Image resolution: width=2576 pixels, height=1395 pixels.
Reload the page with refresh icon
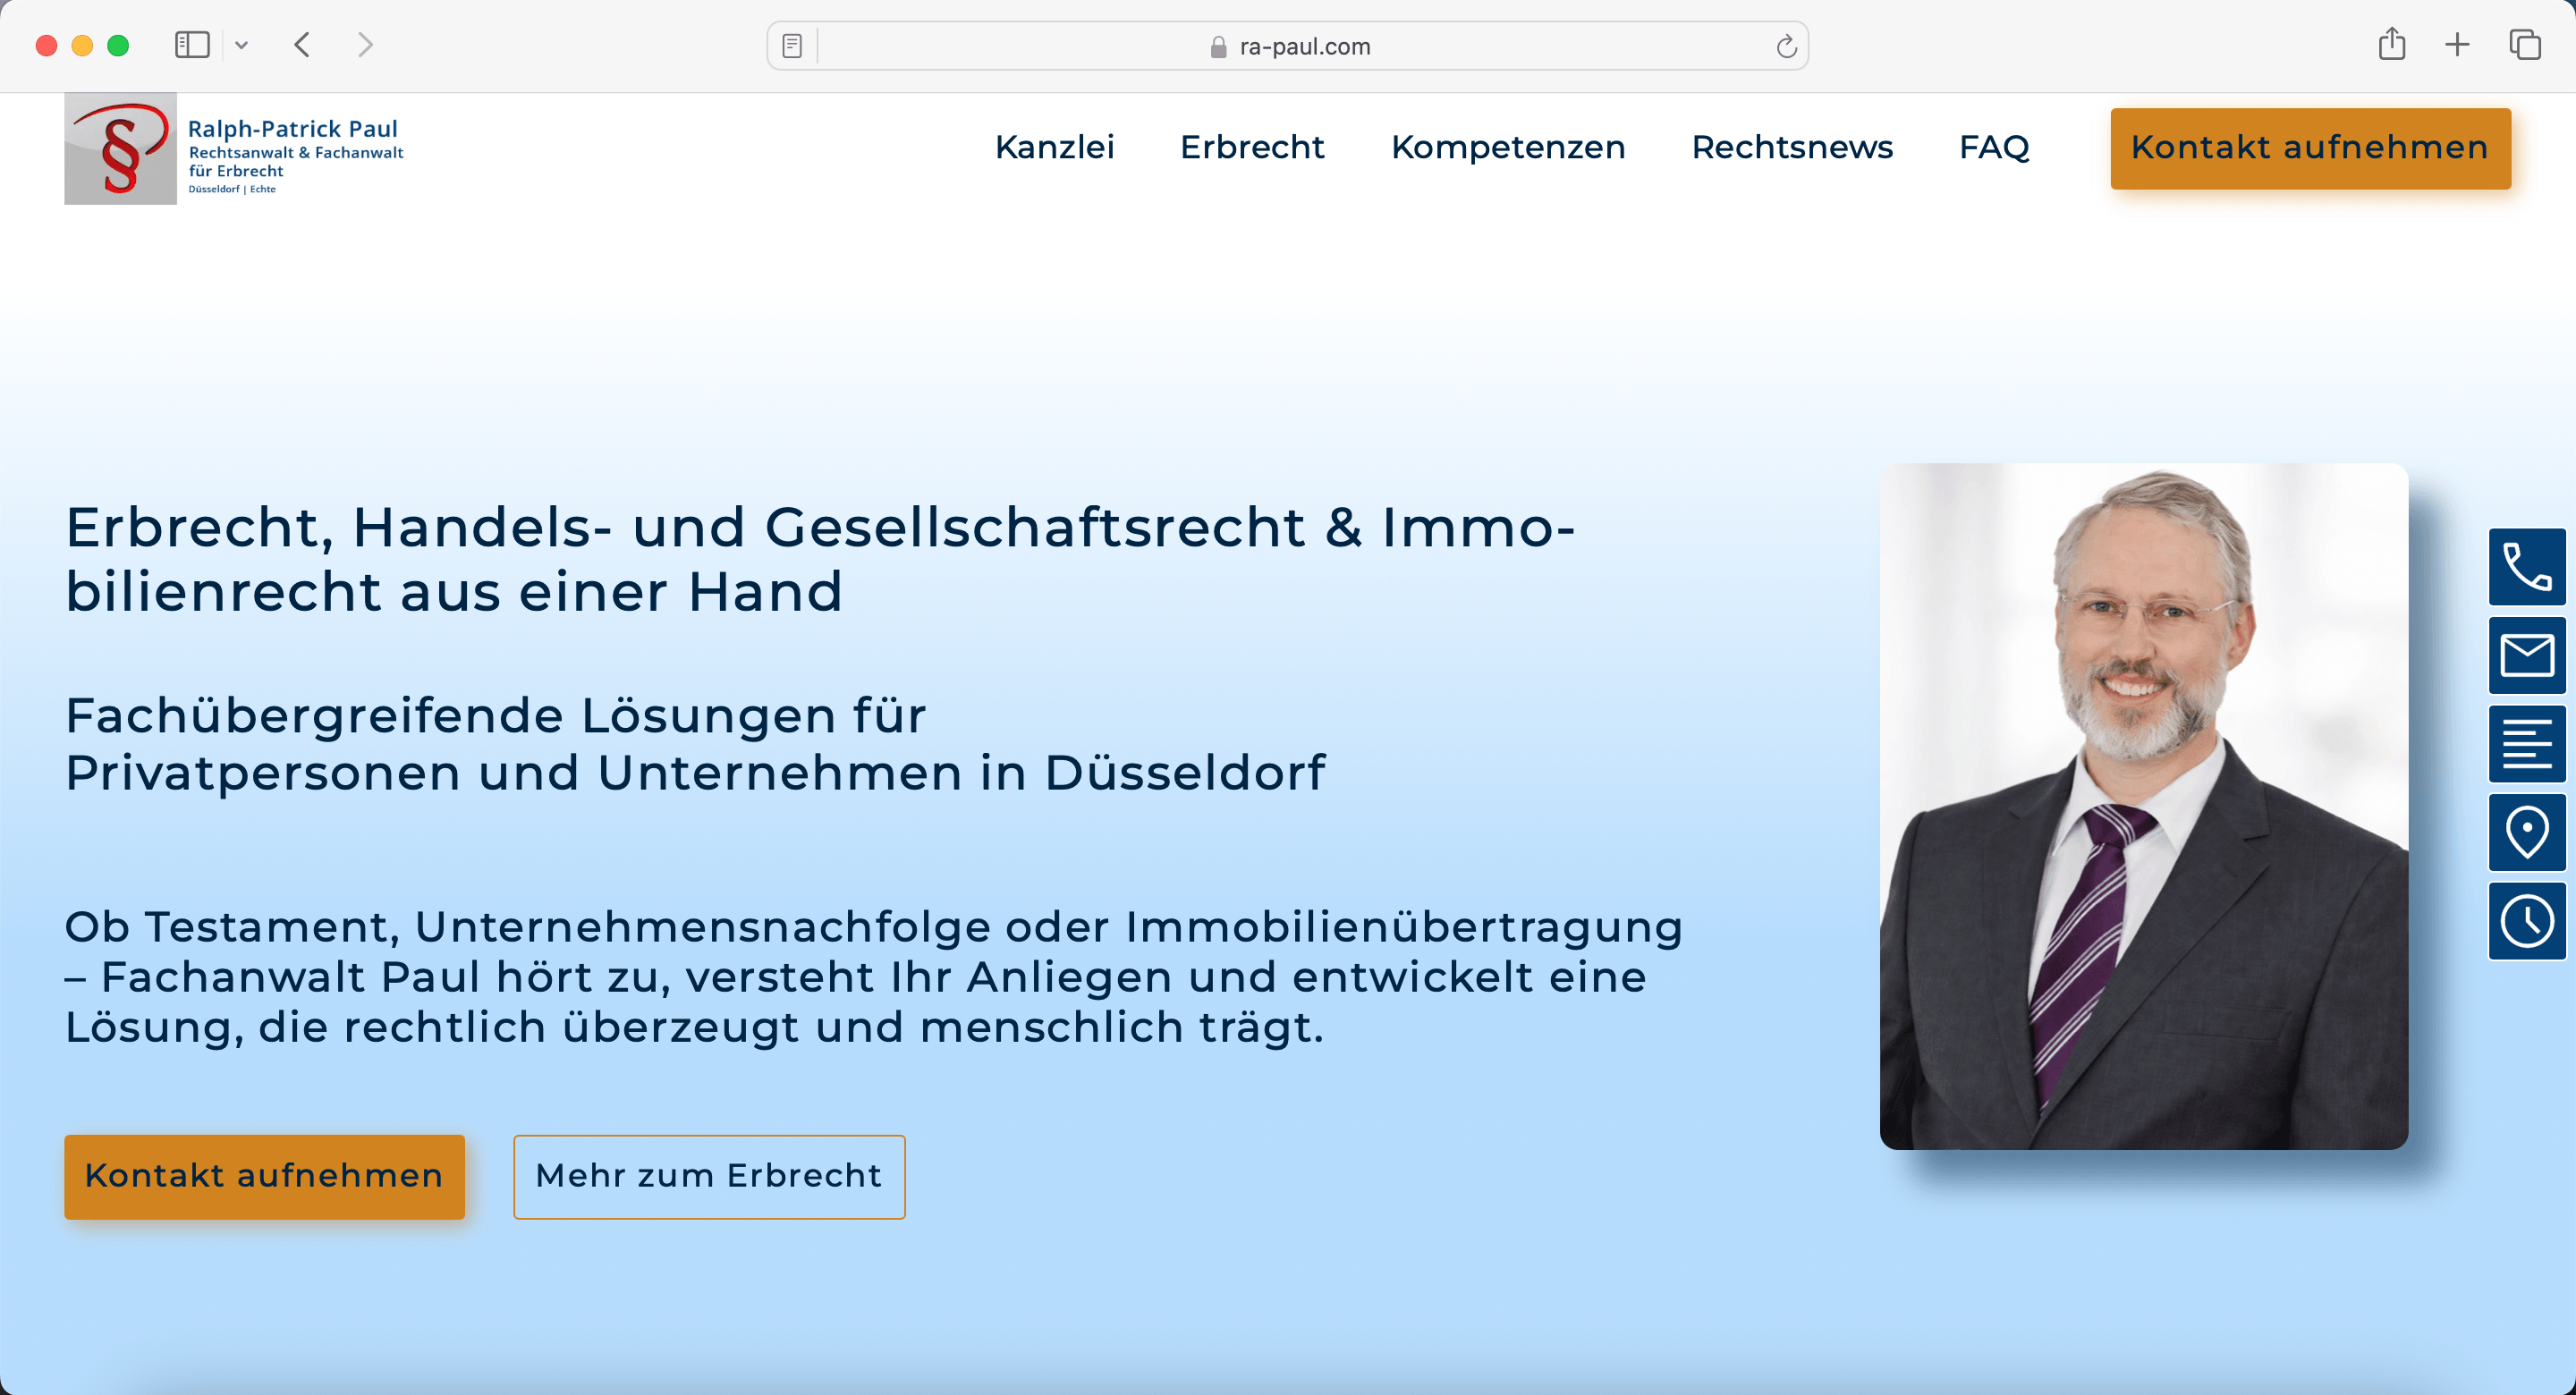(x=1786, y=46)
